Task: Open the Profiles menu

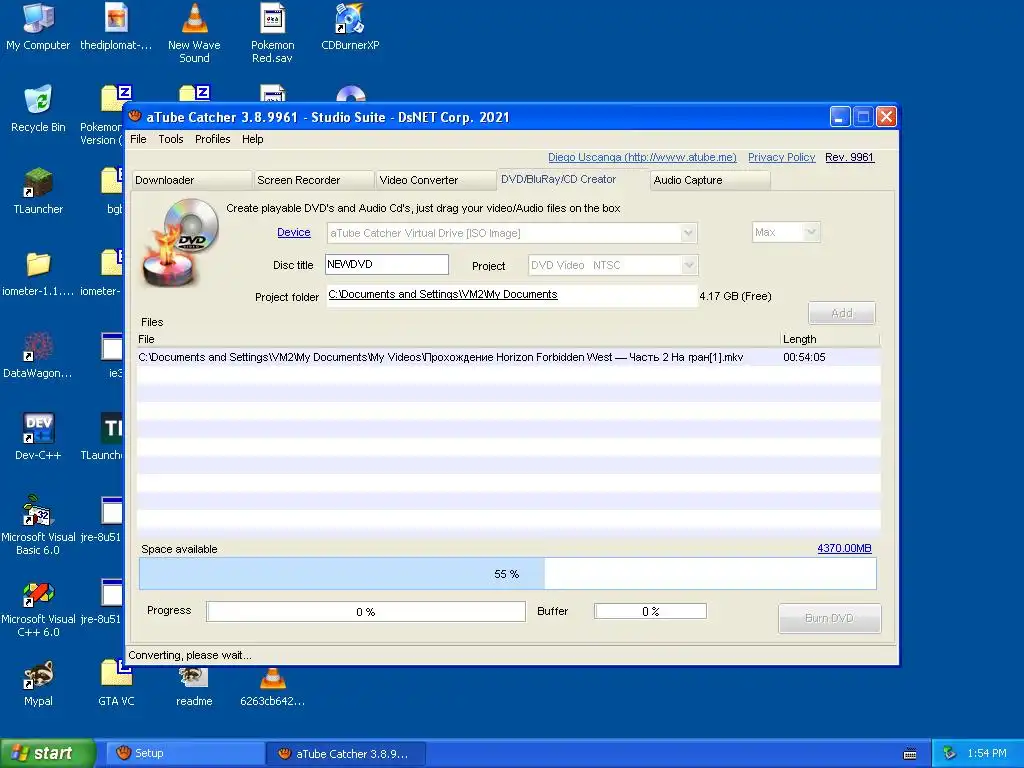Action: pyautogui.click(x=213, y=139)
